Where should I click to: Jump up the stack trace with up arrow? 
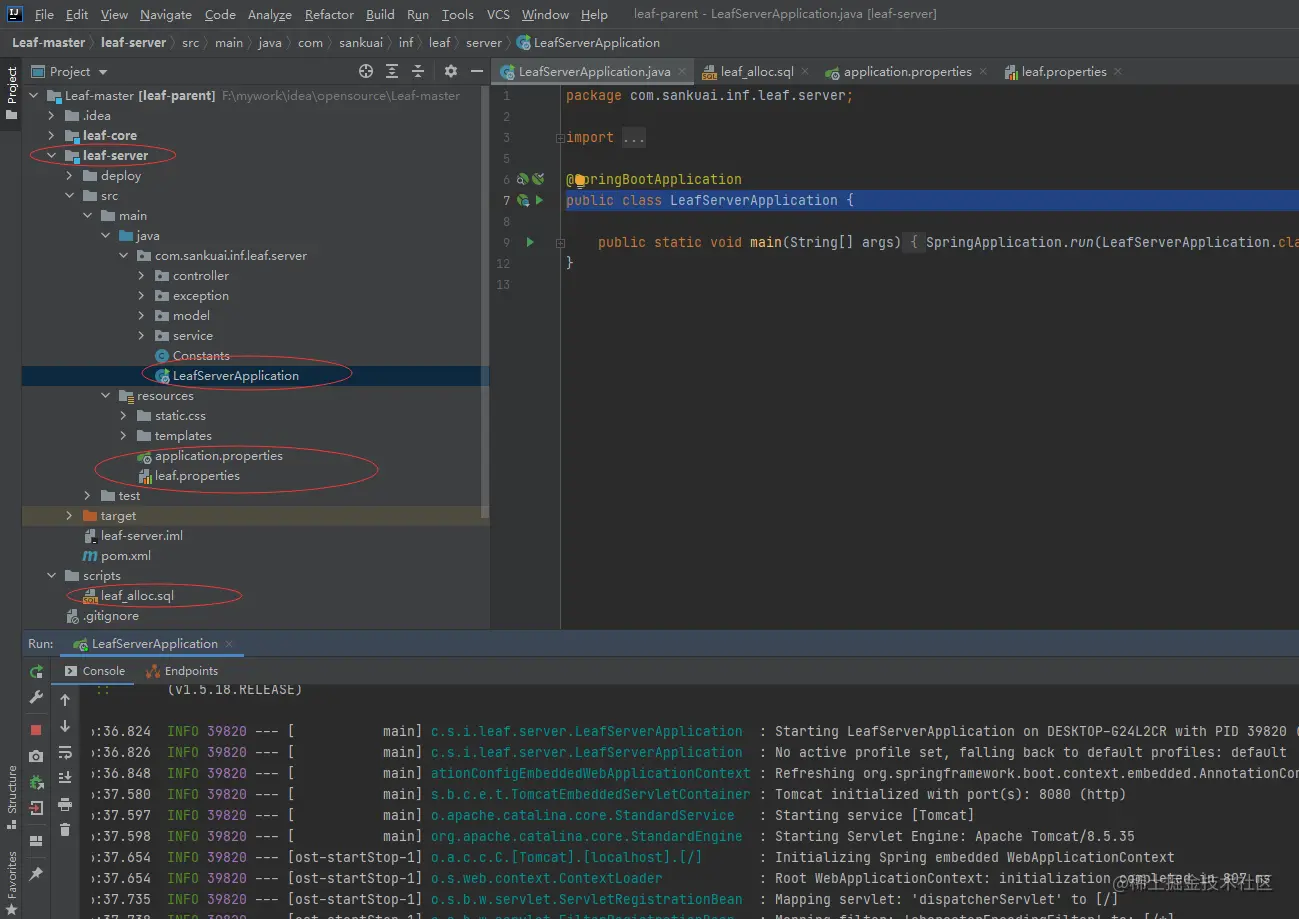pyautogui.click(x=65, y=700)
